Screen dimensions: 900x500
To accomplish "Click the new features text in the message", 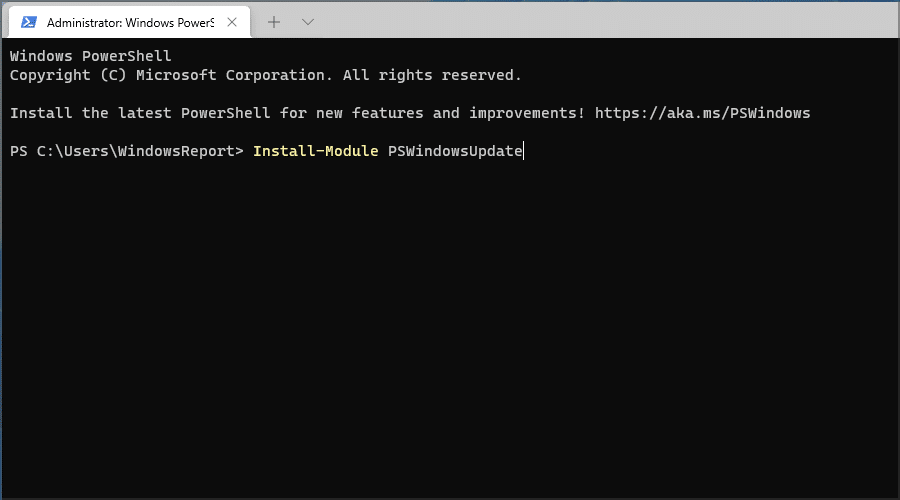I will (370, 113).
